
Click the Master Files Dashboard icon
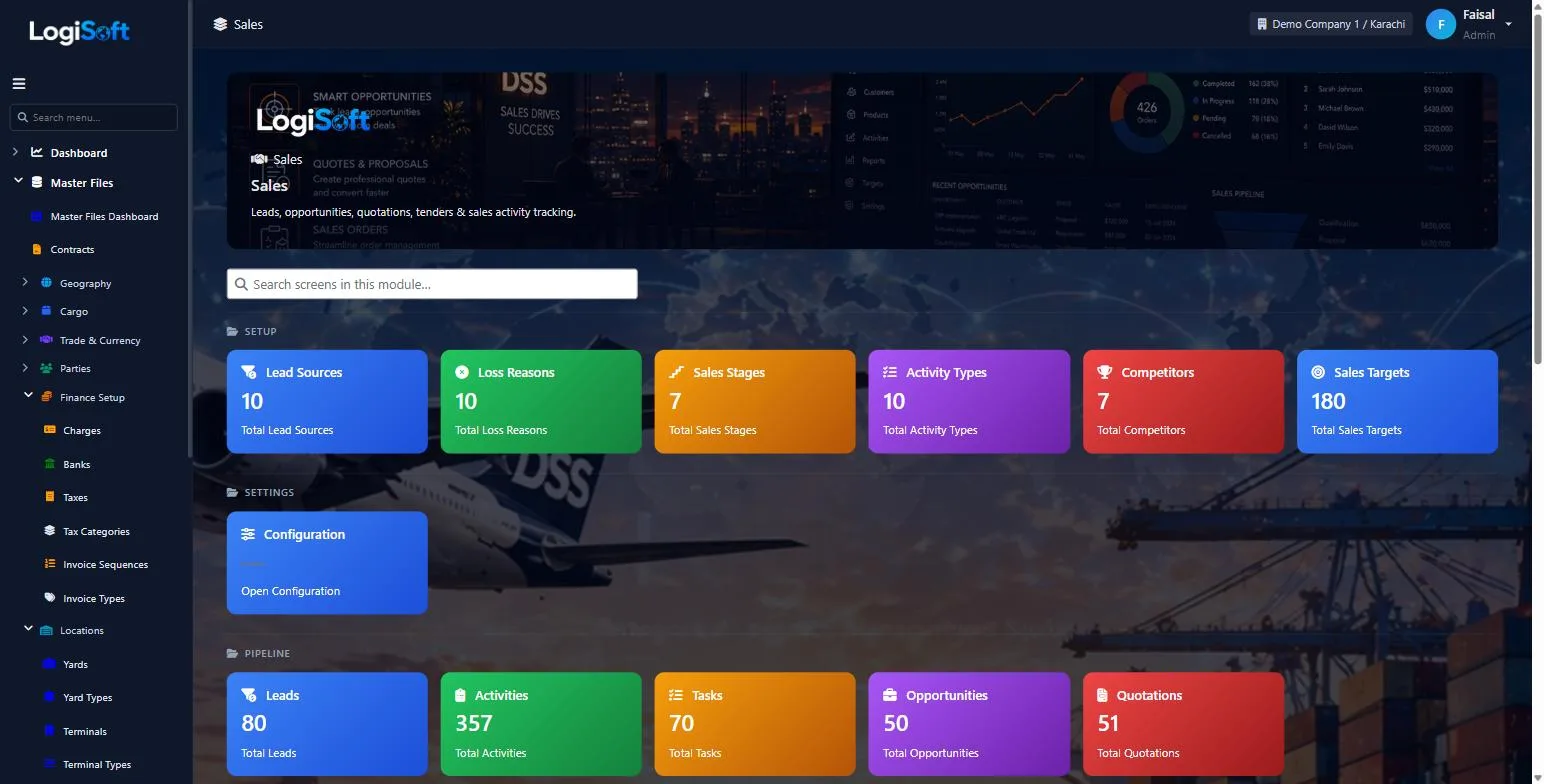point(37,216)
